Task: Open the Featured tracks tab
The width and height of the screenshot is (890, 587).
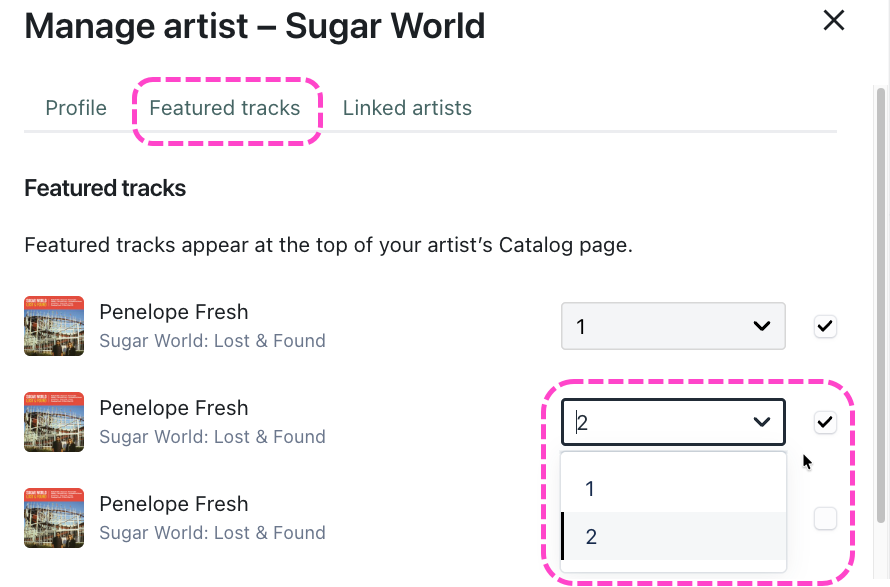Action: [225, 108]
